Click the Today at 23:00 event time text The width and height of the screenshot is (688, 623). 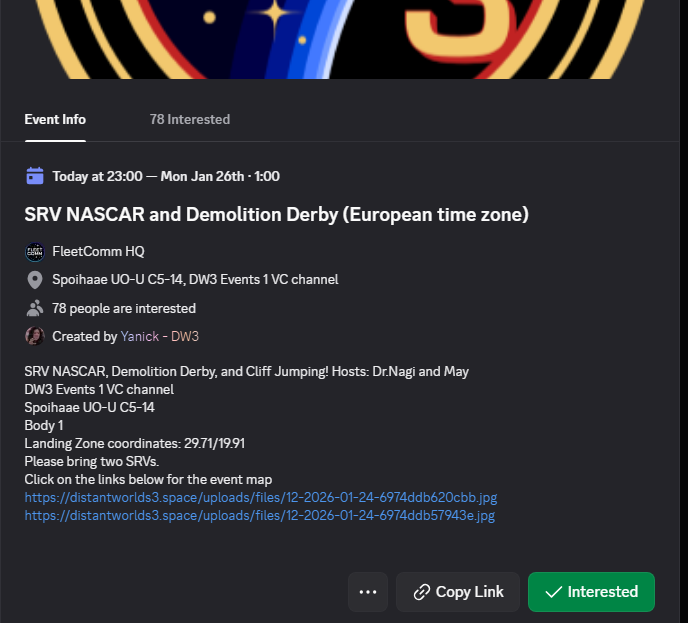pyautogui.click(x=166, y=176)
